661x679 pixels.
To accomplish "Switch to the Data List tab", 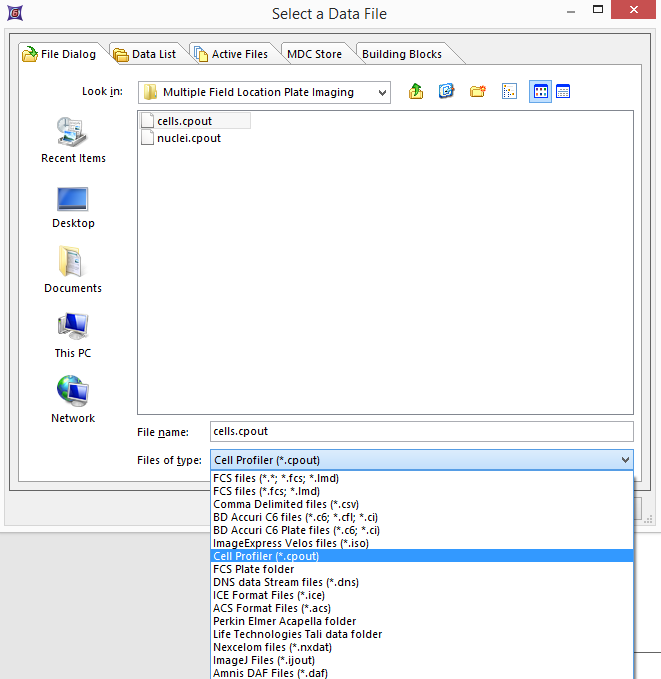I will pyautogui.click(x=145, y=54).
